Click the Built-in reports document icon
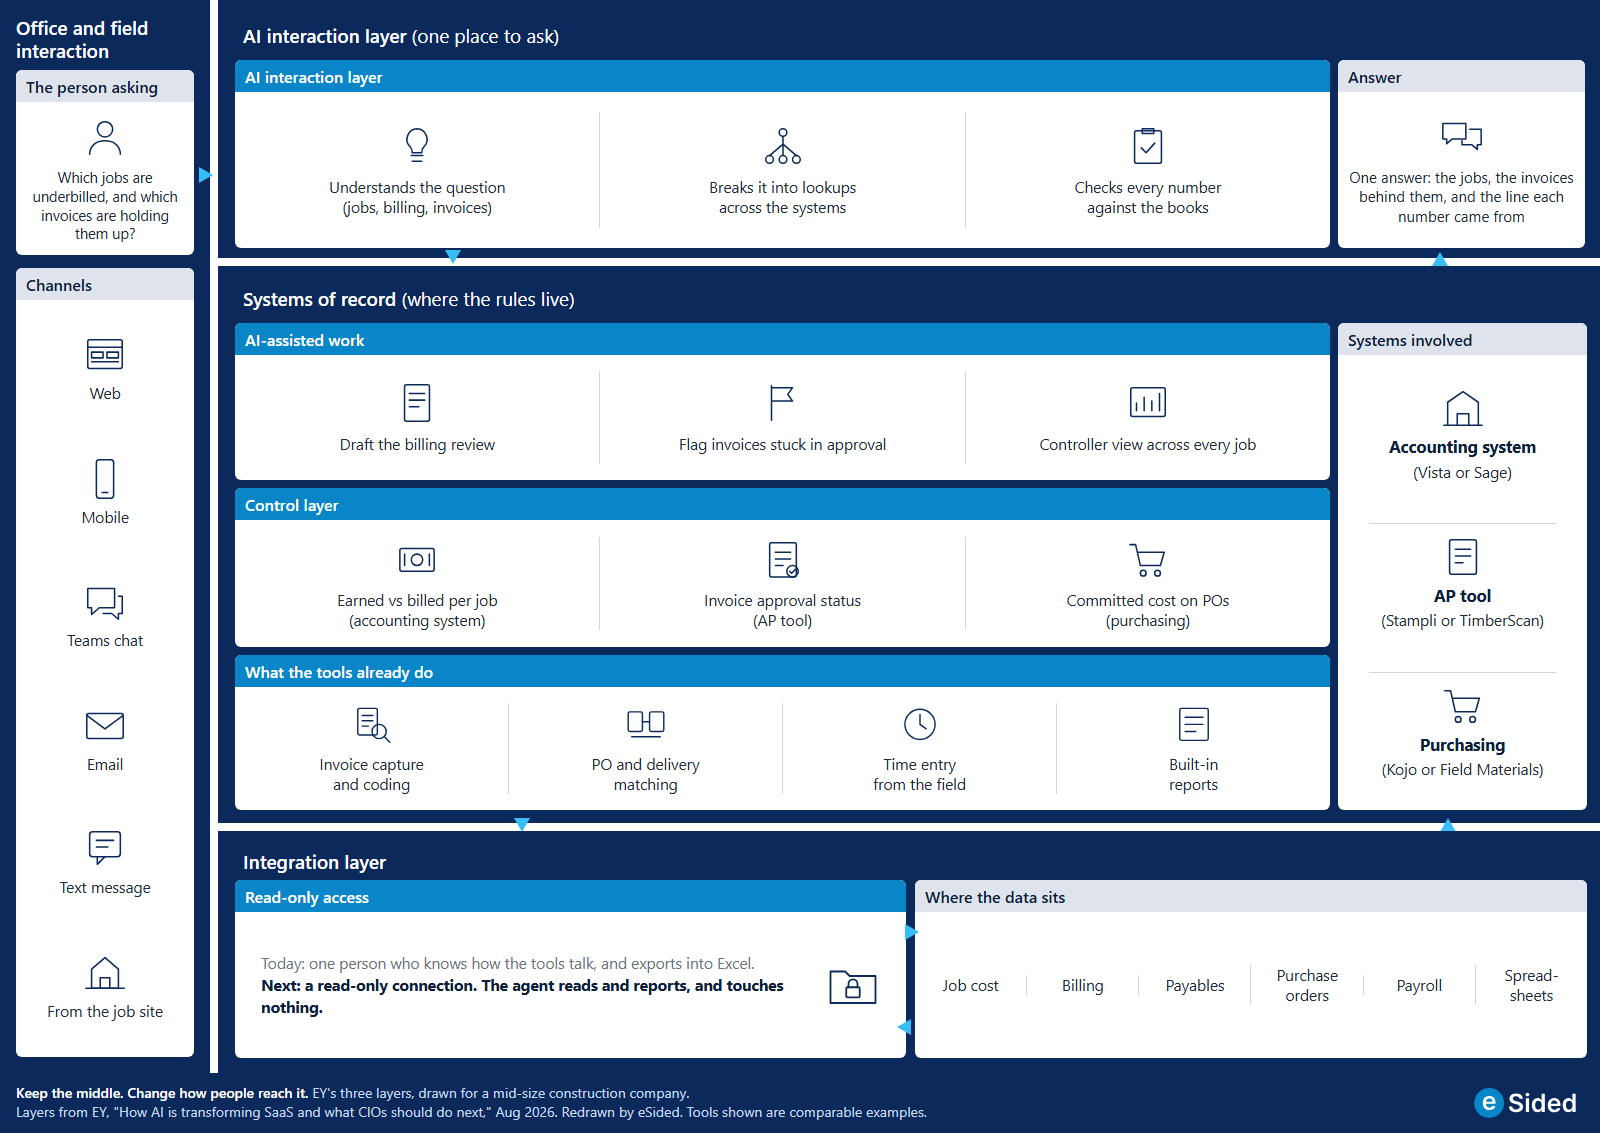Screen dimensions: 1600x1133 pyautogui.click(x=1194, y=724)
